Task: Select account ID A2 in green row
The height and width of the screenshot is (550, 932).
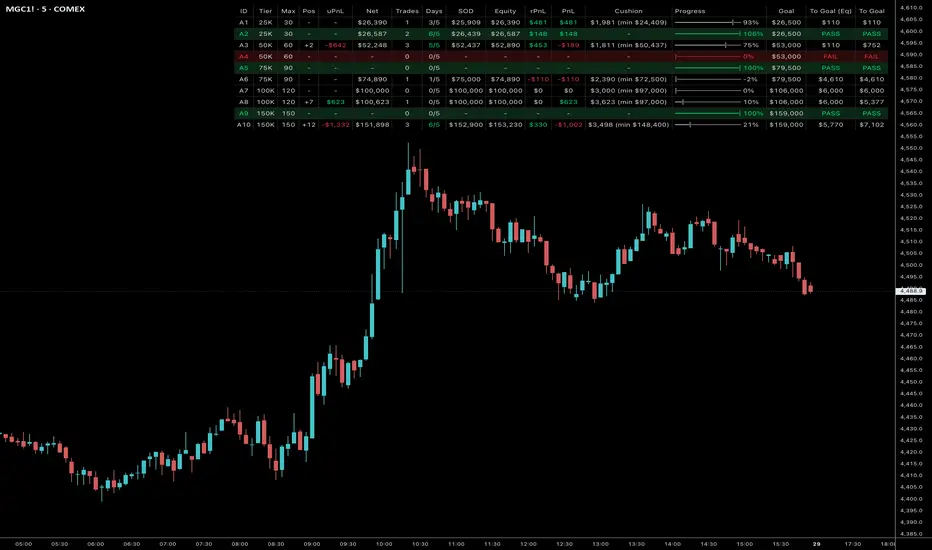Action: [243, 34]
